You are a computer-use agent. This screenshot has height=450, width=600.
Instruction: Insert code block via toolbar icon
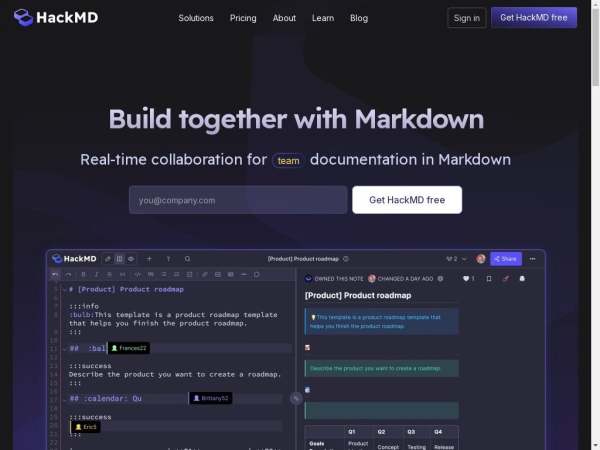[x=138, y=274]
